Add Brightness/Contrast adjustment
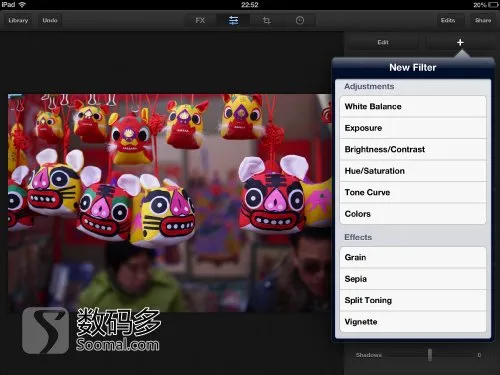This screenshot has height=375, width=500. 413,149
